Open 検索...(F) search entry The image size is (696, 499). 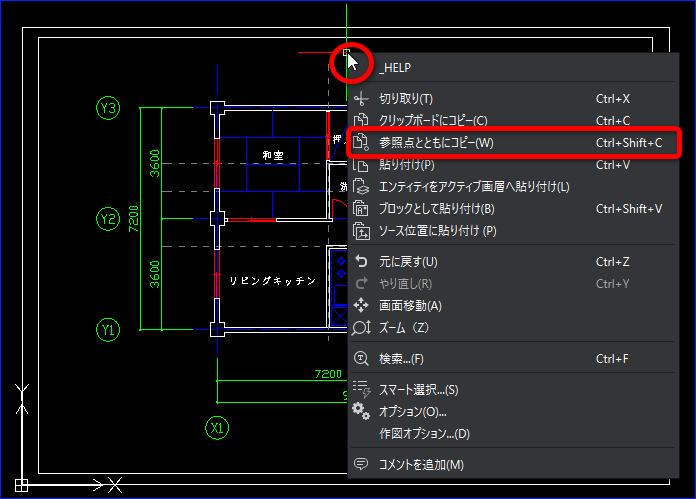513,358
